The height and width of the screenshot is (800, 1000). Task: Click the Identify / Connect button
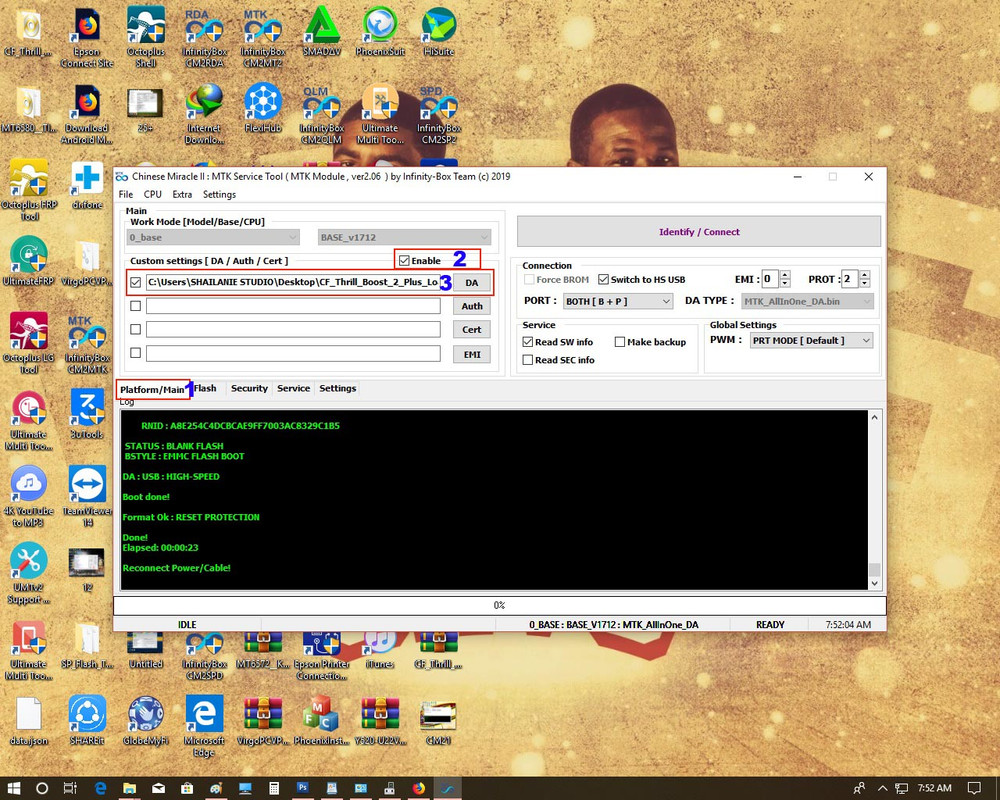(x=699, y=232)
